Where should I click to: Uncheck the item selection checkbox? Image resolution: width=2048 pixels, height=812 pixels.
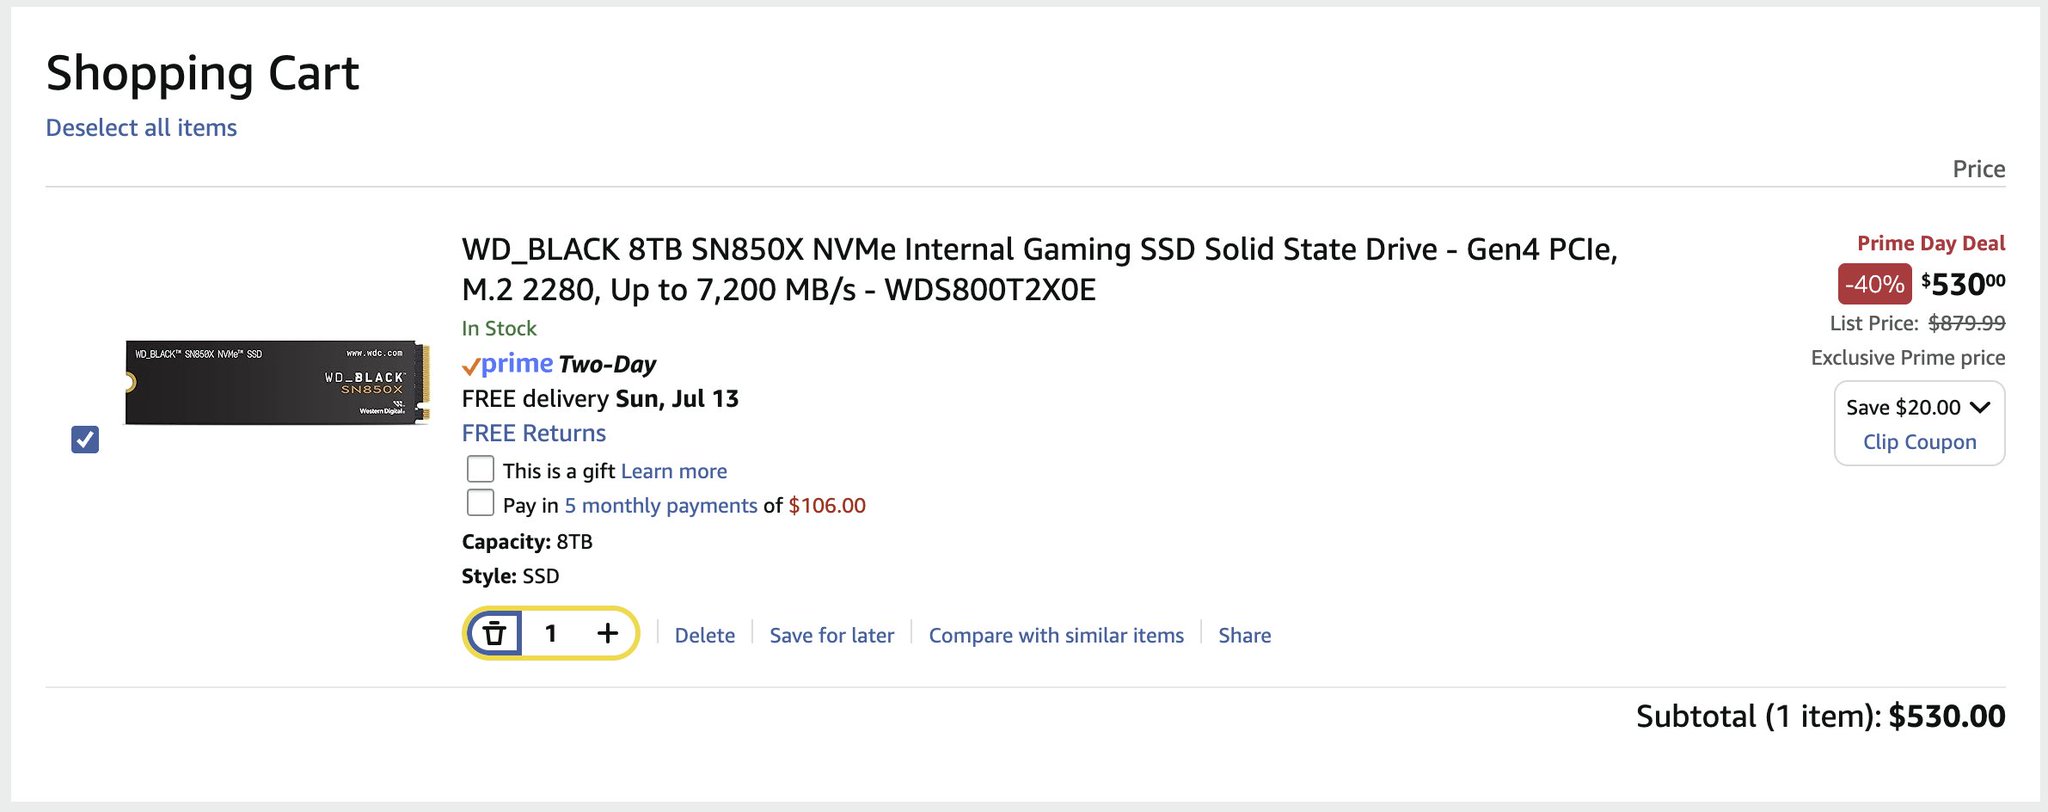pyautogui.click(x=85, y=439)
